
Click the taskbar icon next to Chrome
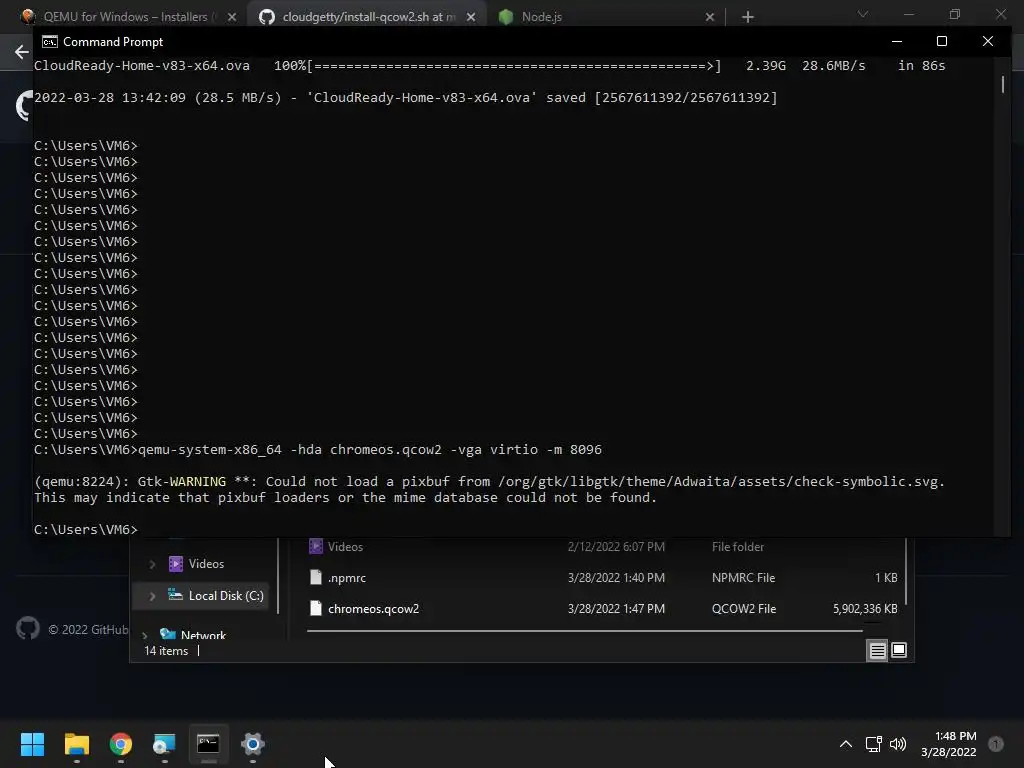coord(164,744)
